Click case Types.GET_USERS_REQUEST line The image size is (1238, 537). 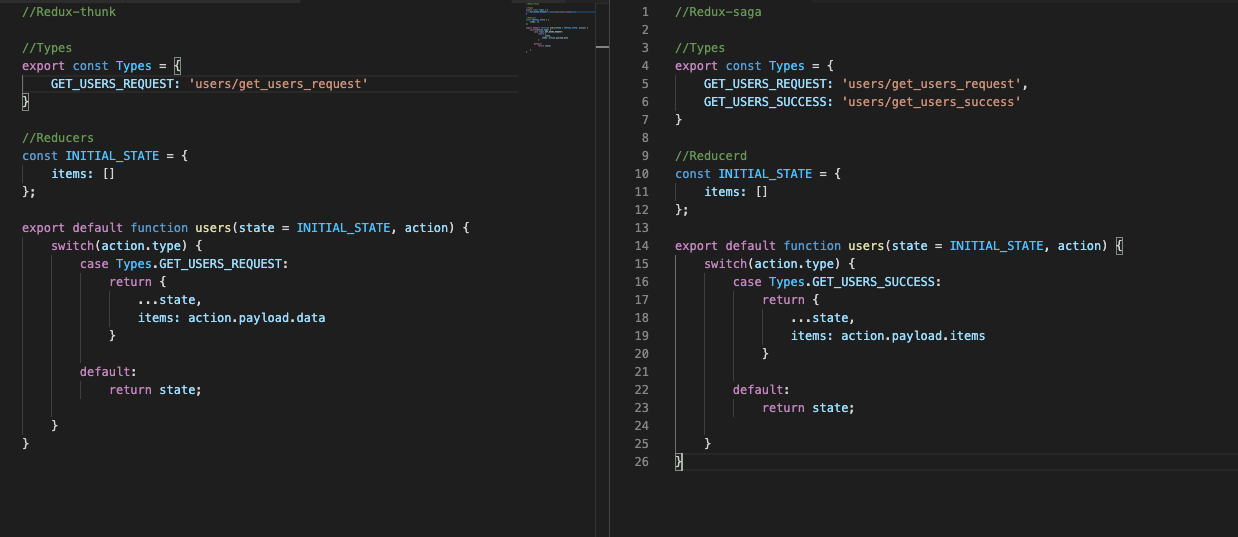184,264
